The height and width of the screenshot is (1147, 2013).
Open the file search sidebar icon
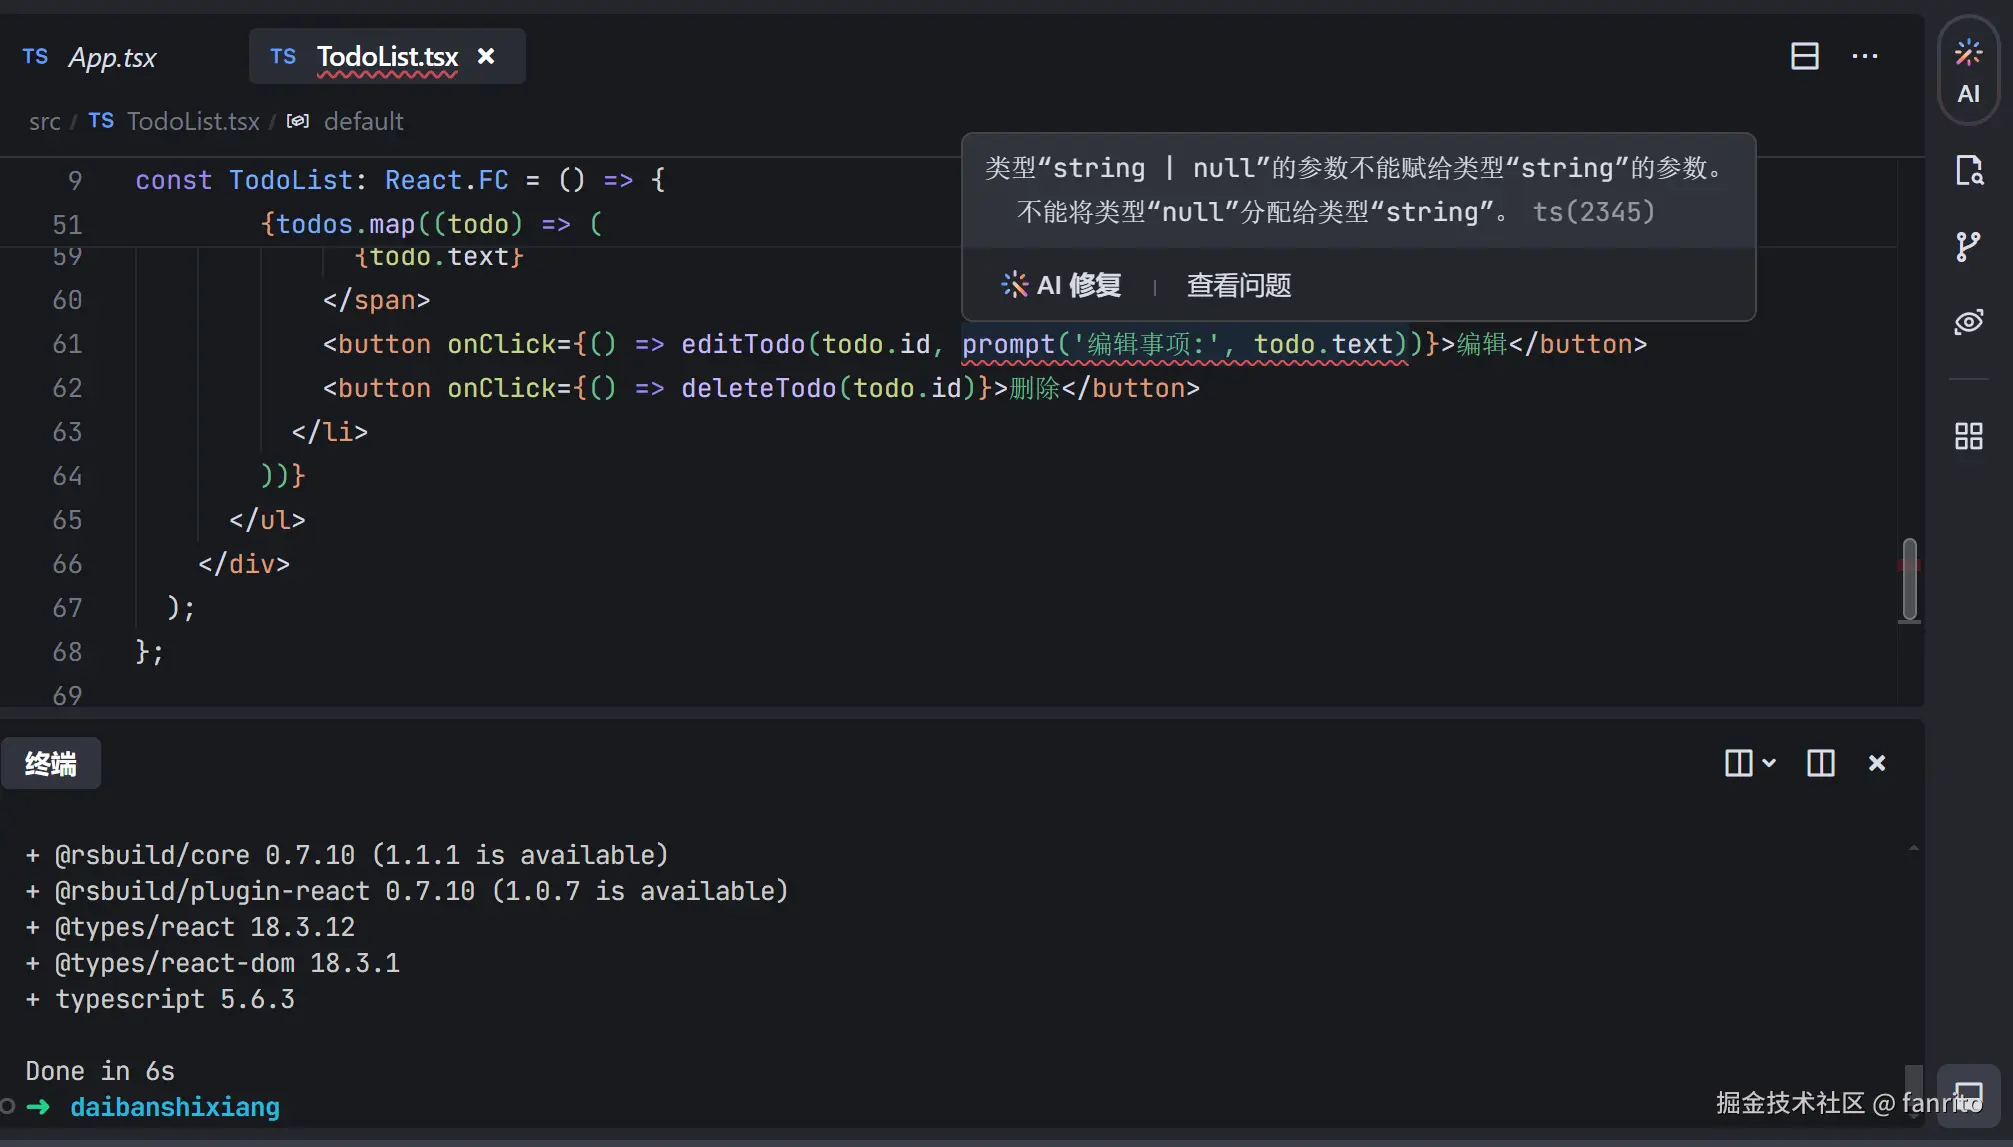click(1968, 171)
